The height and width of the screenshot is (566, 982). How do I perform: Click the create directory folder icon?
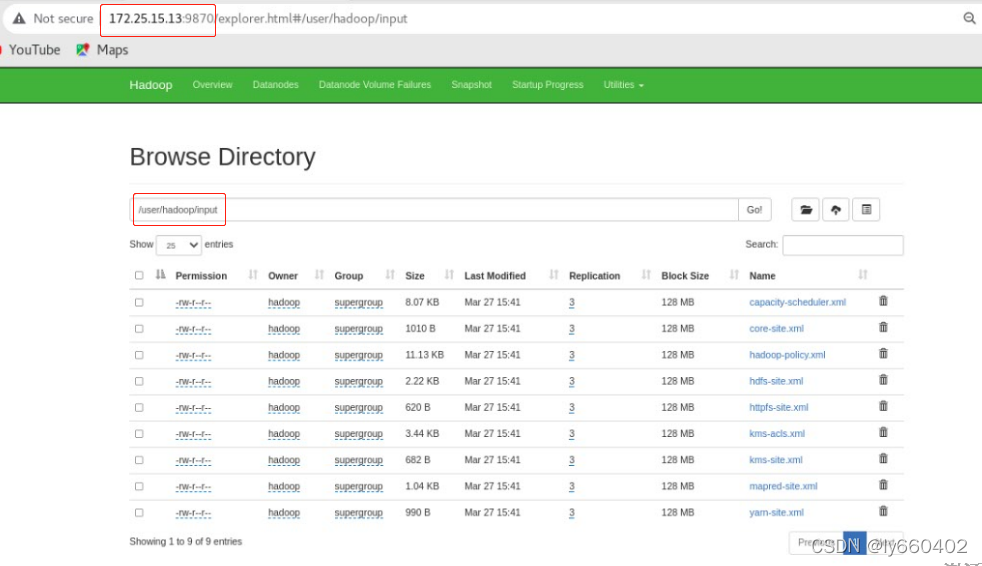(x=805, y=210)
